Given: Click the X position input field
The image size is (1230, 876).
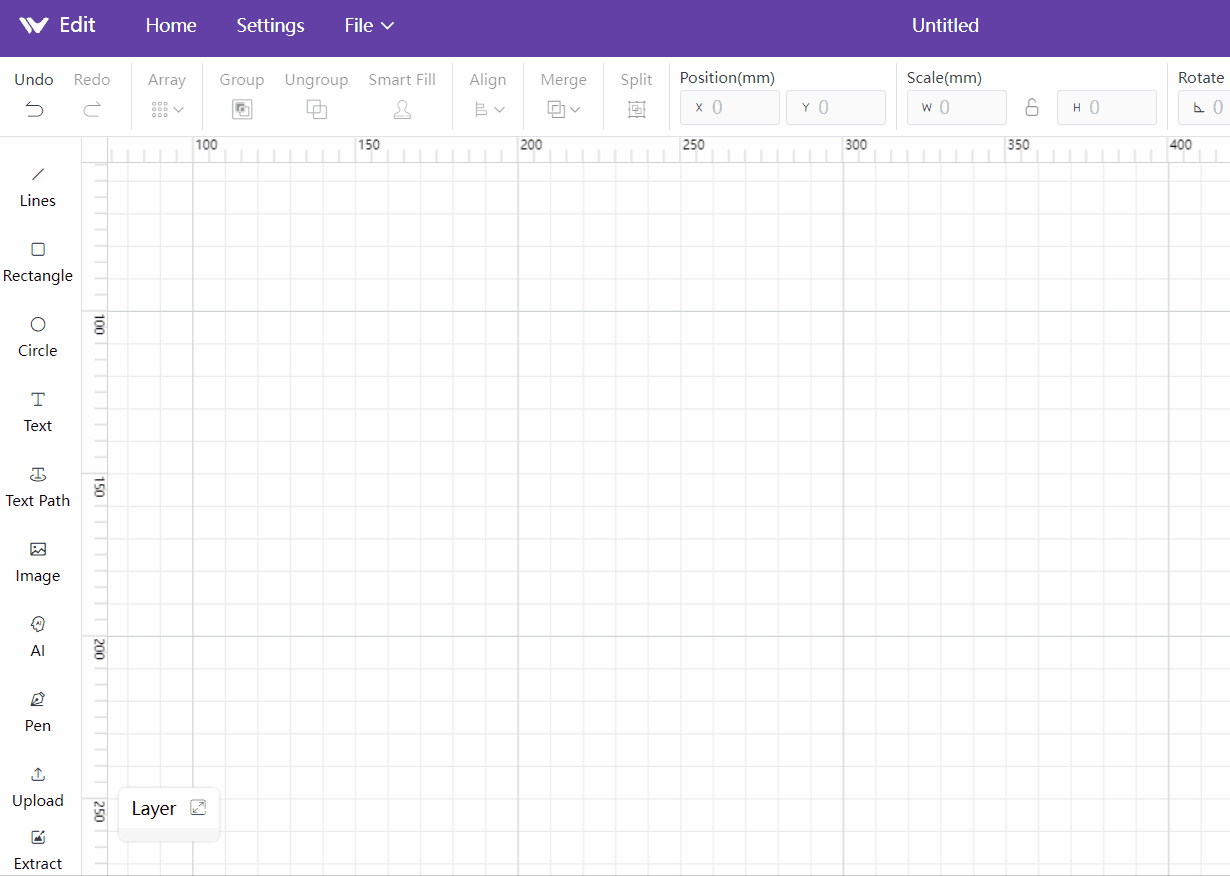Looking at the screenshot, I should (x=730, y=107).
